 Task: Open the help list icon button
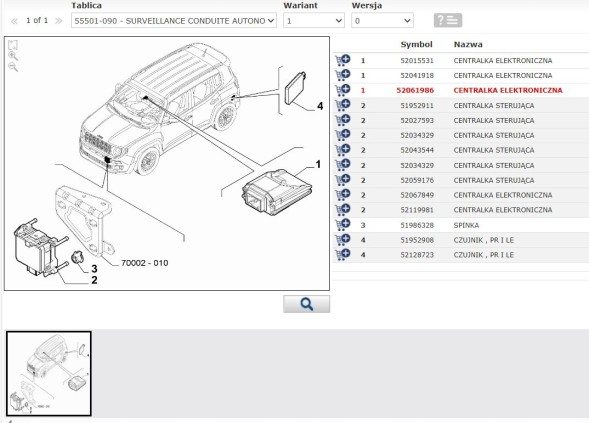click(448, 20)
